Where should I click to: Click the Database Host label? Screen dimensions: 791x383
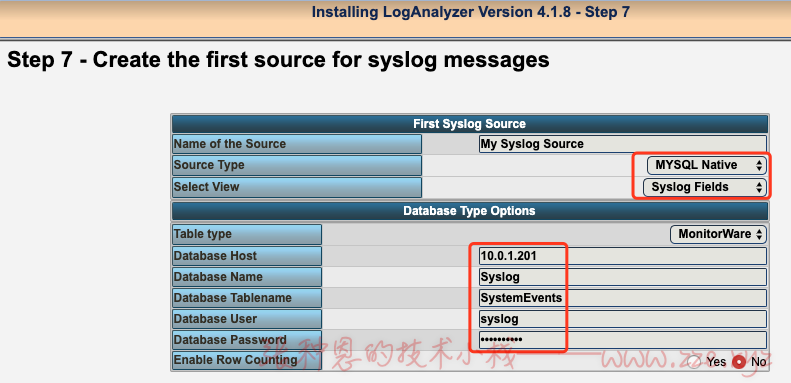(x=247, y=256)
